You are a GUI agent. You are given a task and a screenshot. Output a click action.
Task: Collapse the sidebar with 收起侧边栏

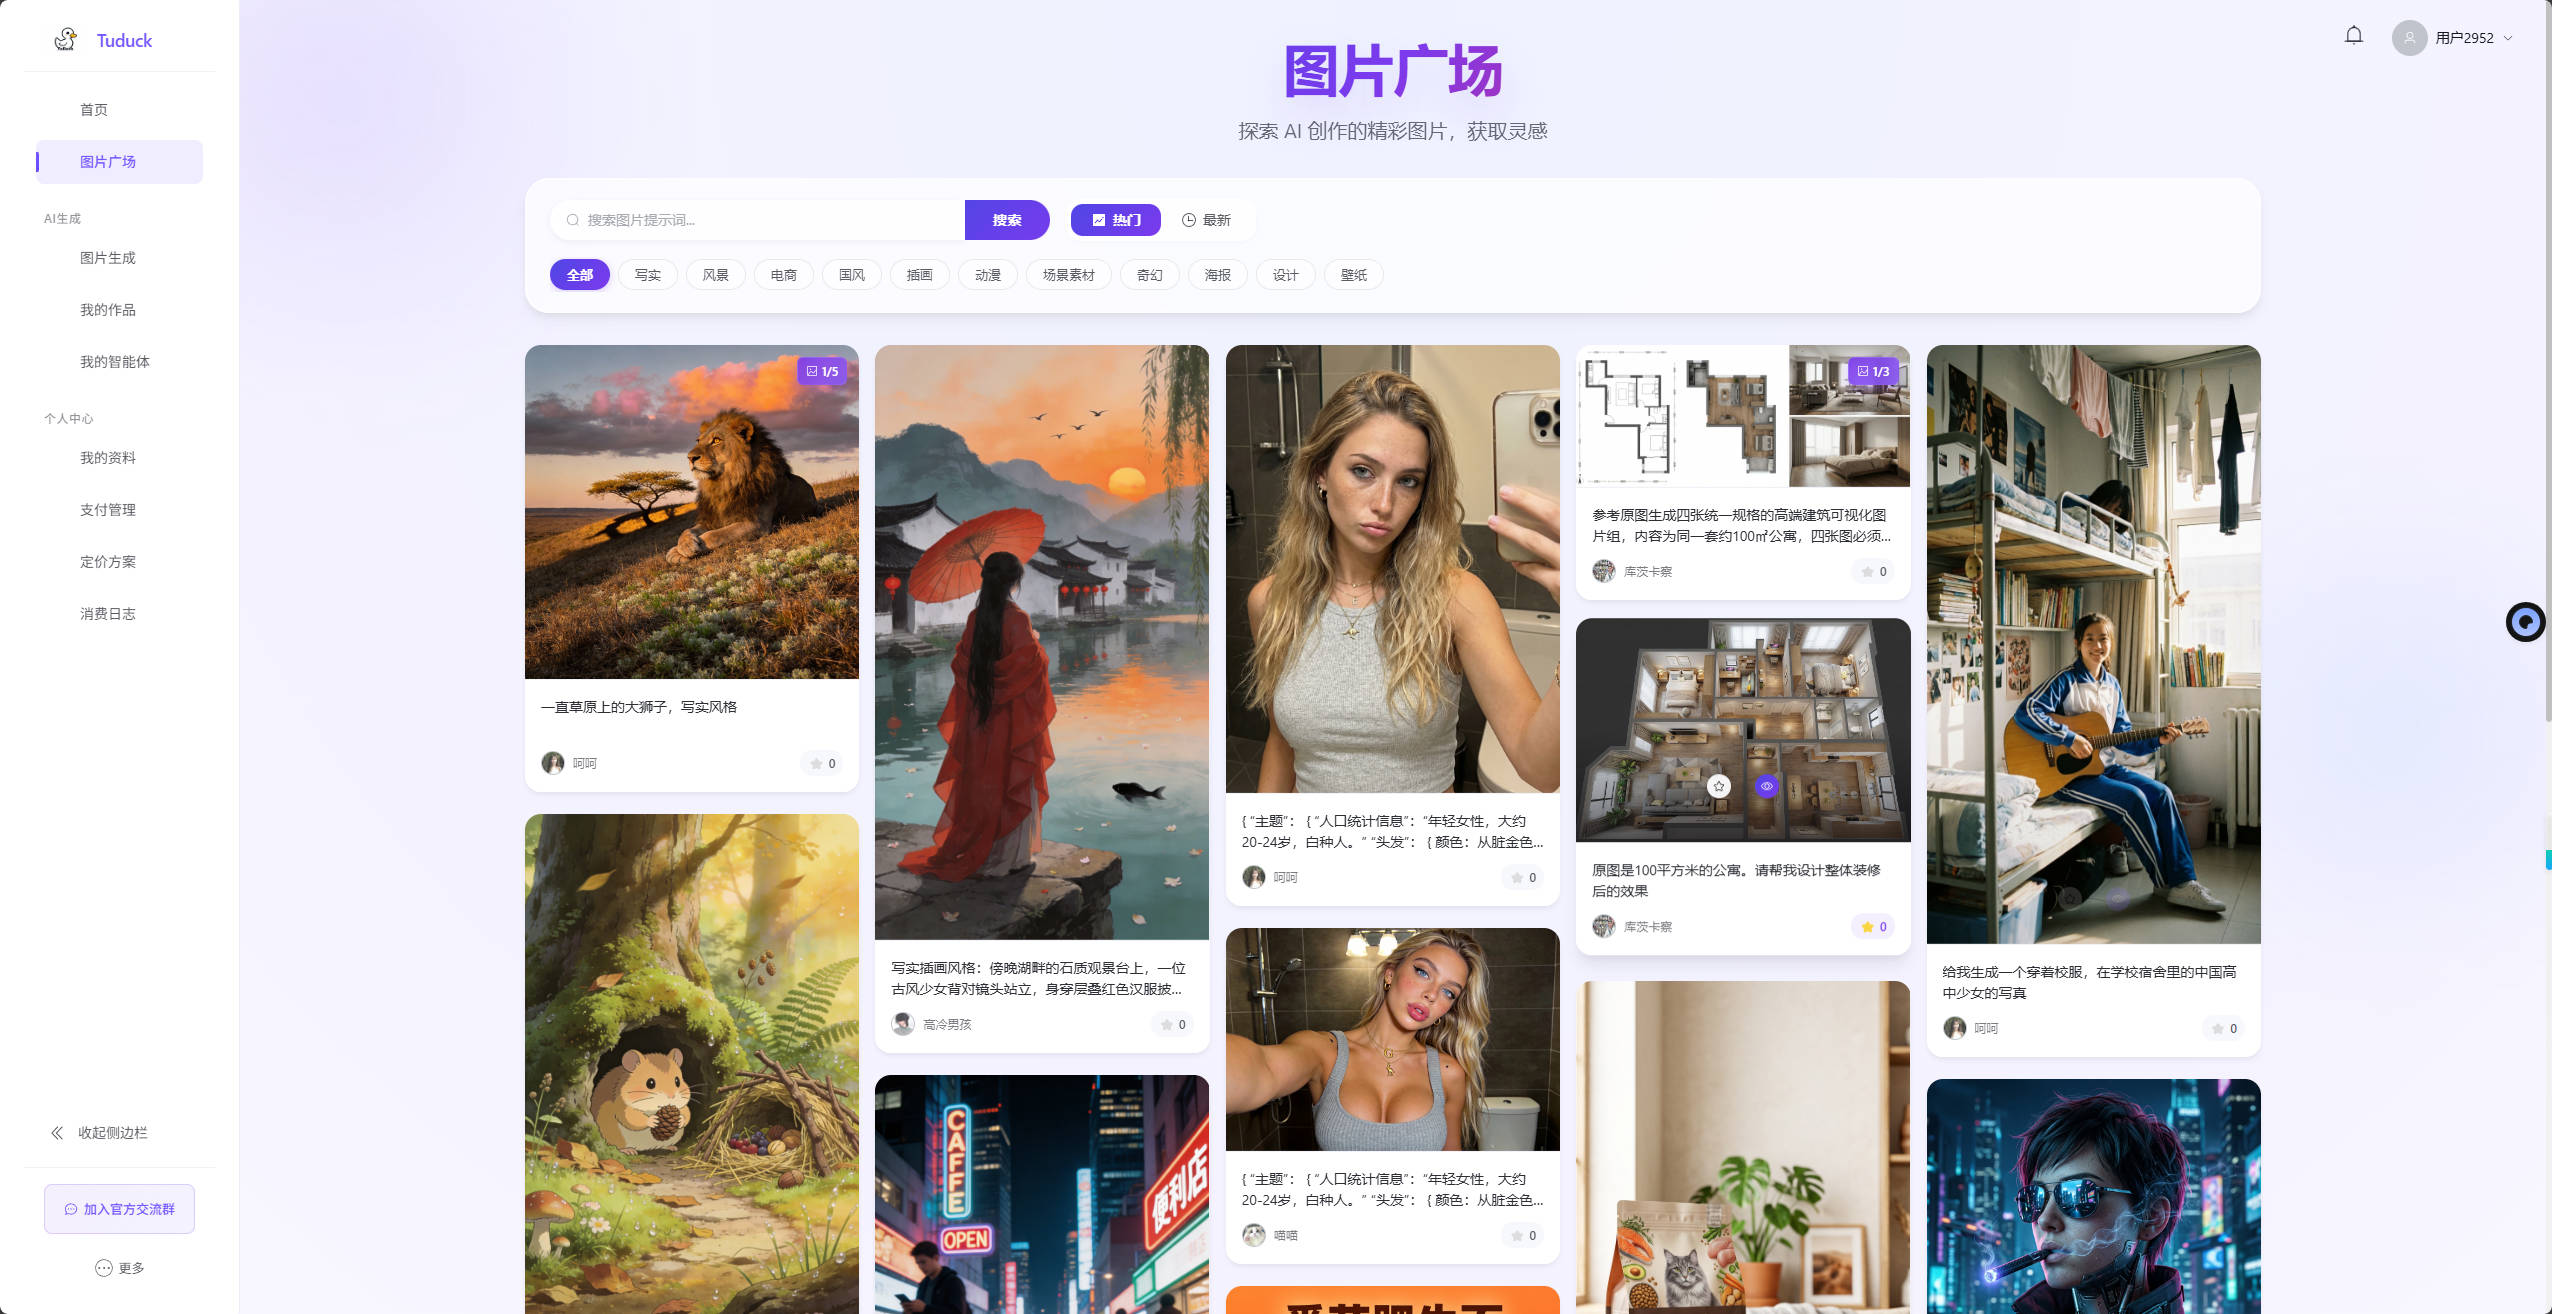tap(100, 1132)
